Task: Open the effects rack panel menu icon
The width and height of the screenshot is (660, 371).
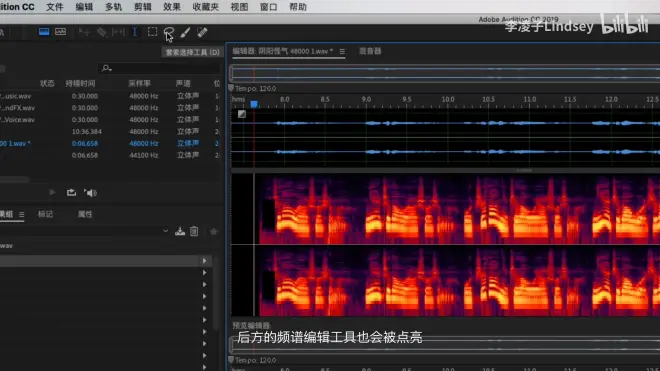Action: tap(21, 214)
